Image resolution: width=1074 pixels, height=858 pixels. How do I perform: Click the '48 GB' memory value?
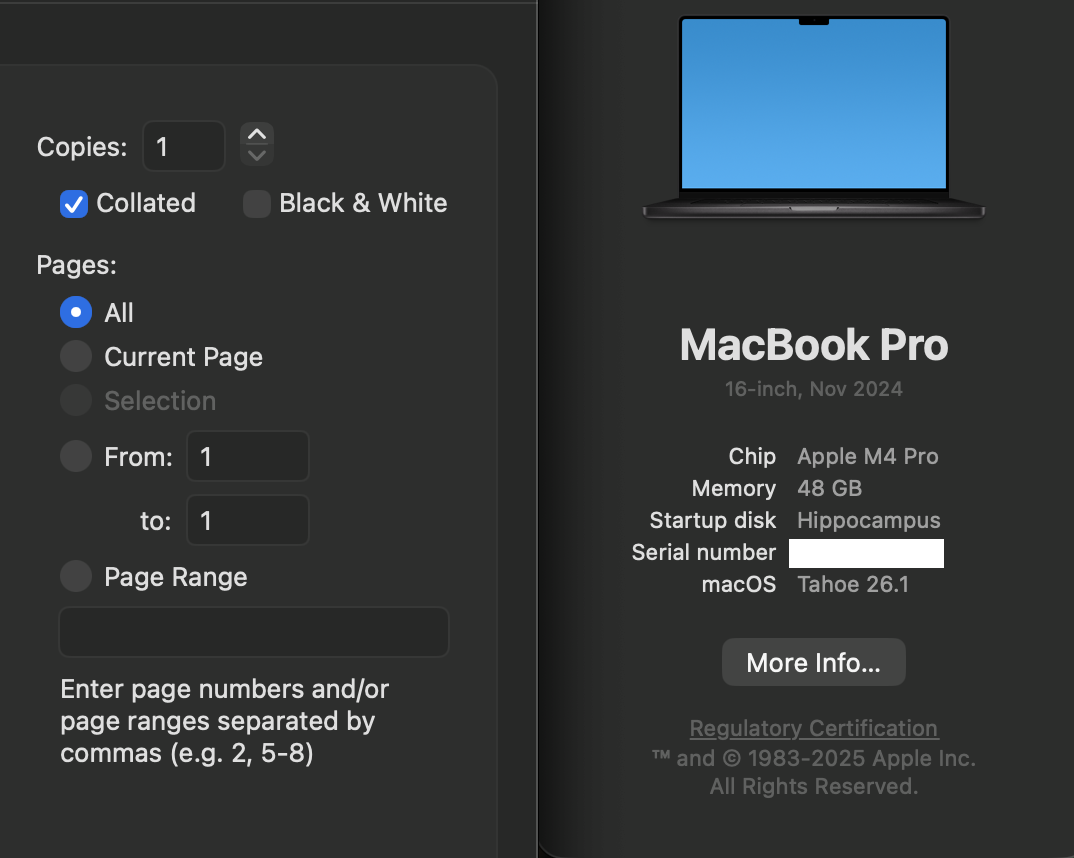(829, 488)
